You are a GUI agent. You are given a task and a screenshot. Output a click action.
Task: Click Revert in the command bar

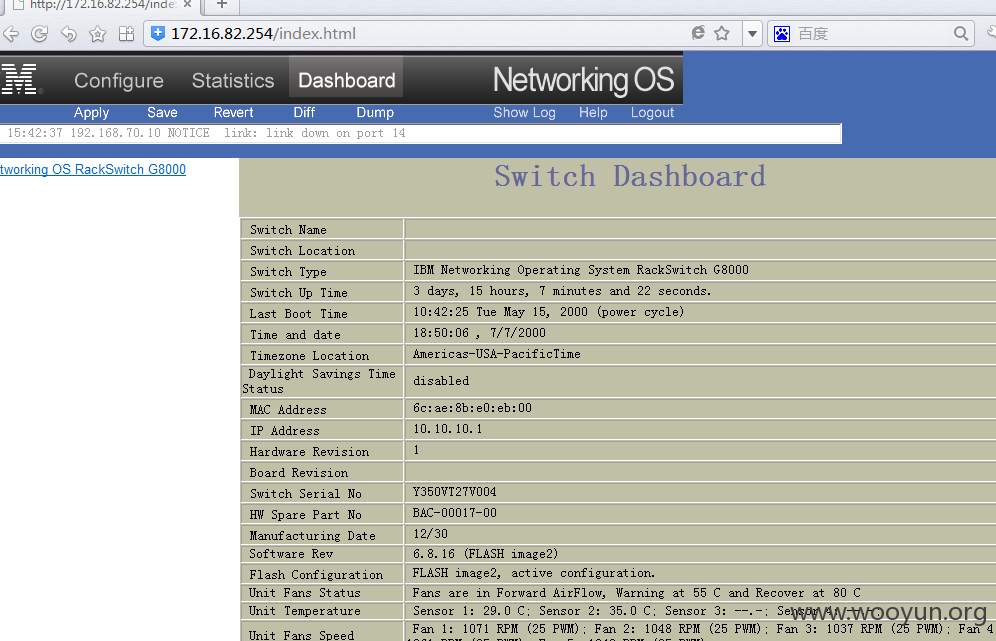233,112
